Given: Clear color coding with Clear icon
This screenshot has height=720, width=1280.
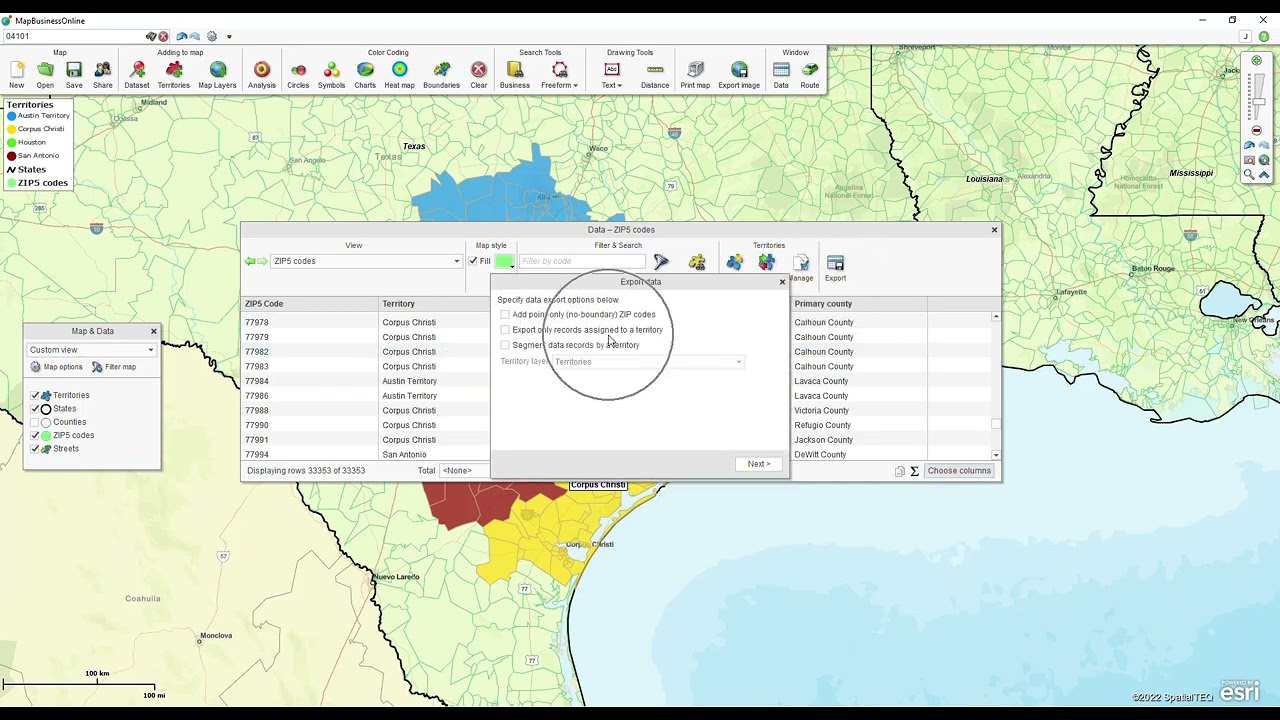Looking at the screenshot, I should click(x=479, y=74).
